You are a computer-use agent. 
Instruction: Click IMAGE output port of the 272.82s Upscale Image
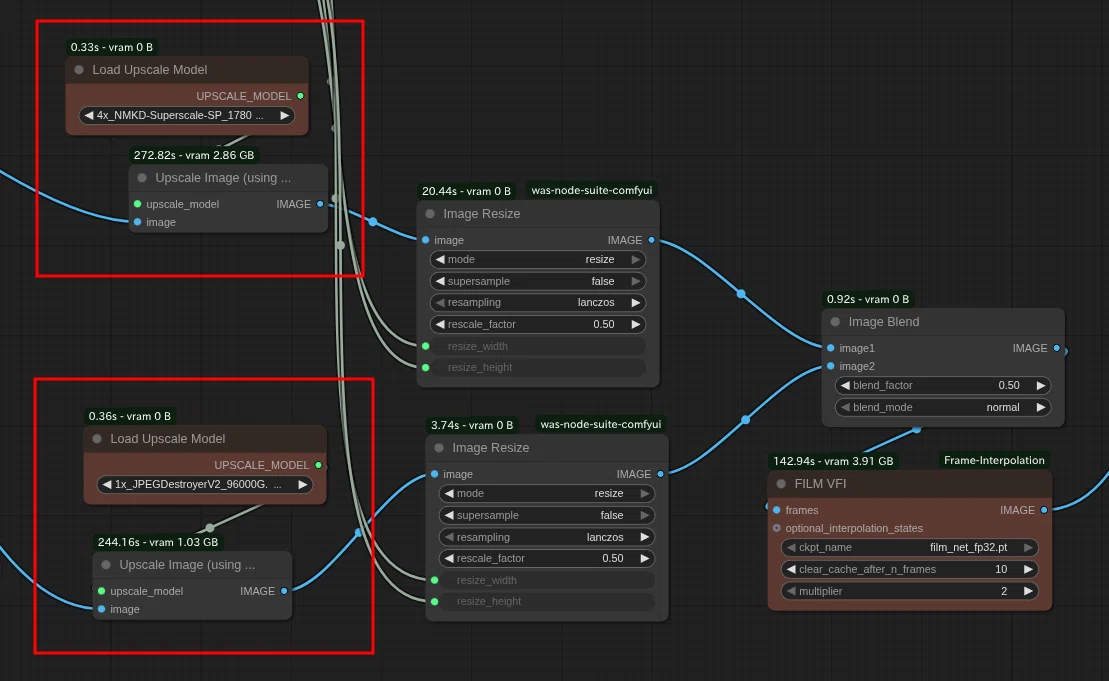pyautogui.click(x=320, y=204)
